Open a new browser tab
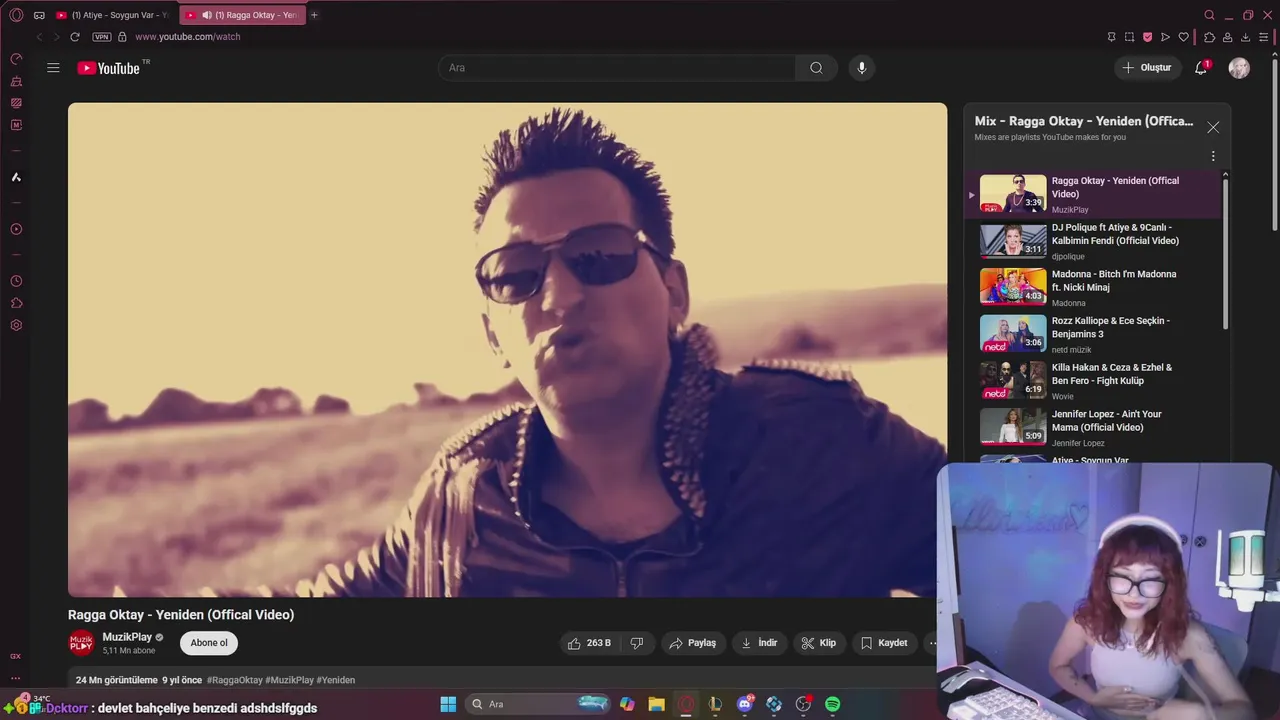 pyautogui.click(x=314, y=15)
